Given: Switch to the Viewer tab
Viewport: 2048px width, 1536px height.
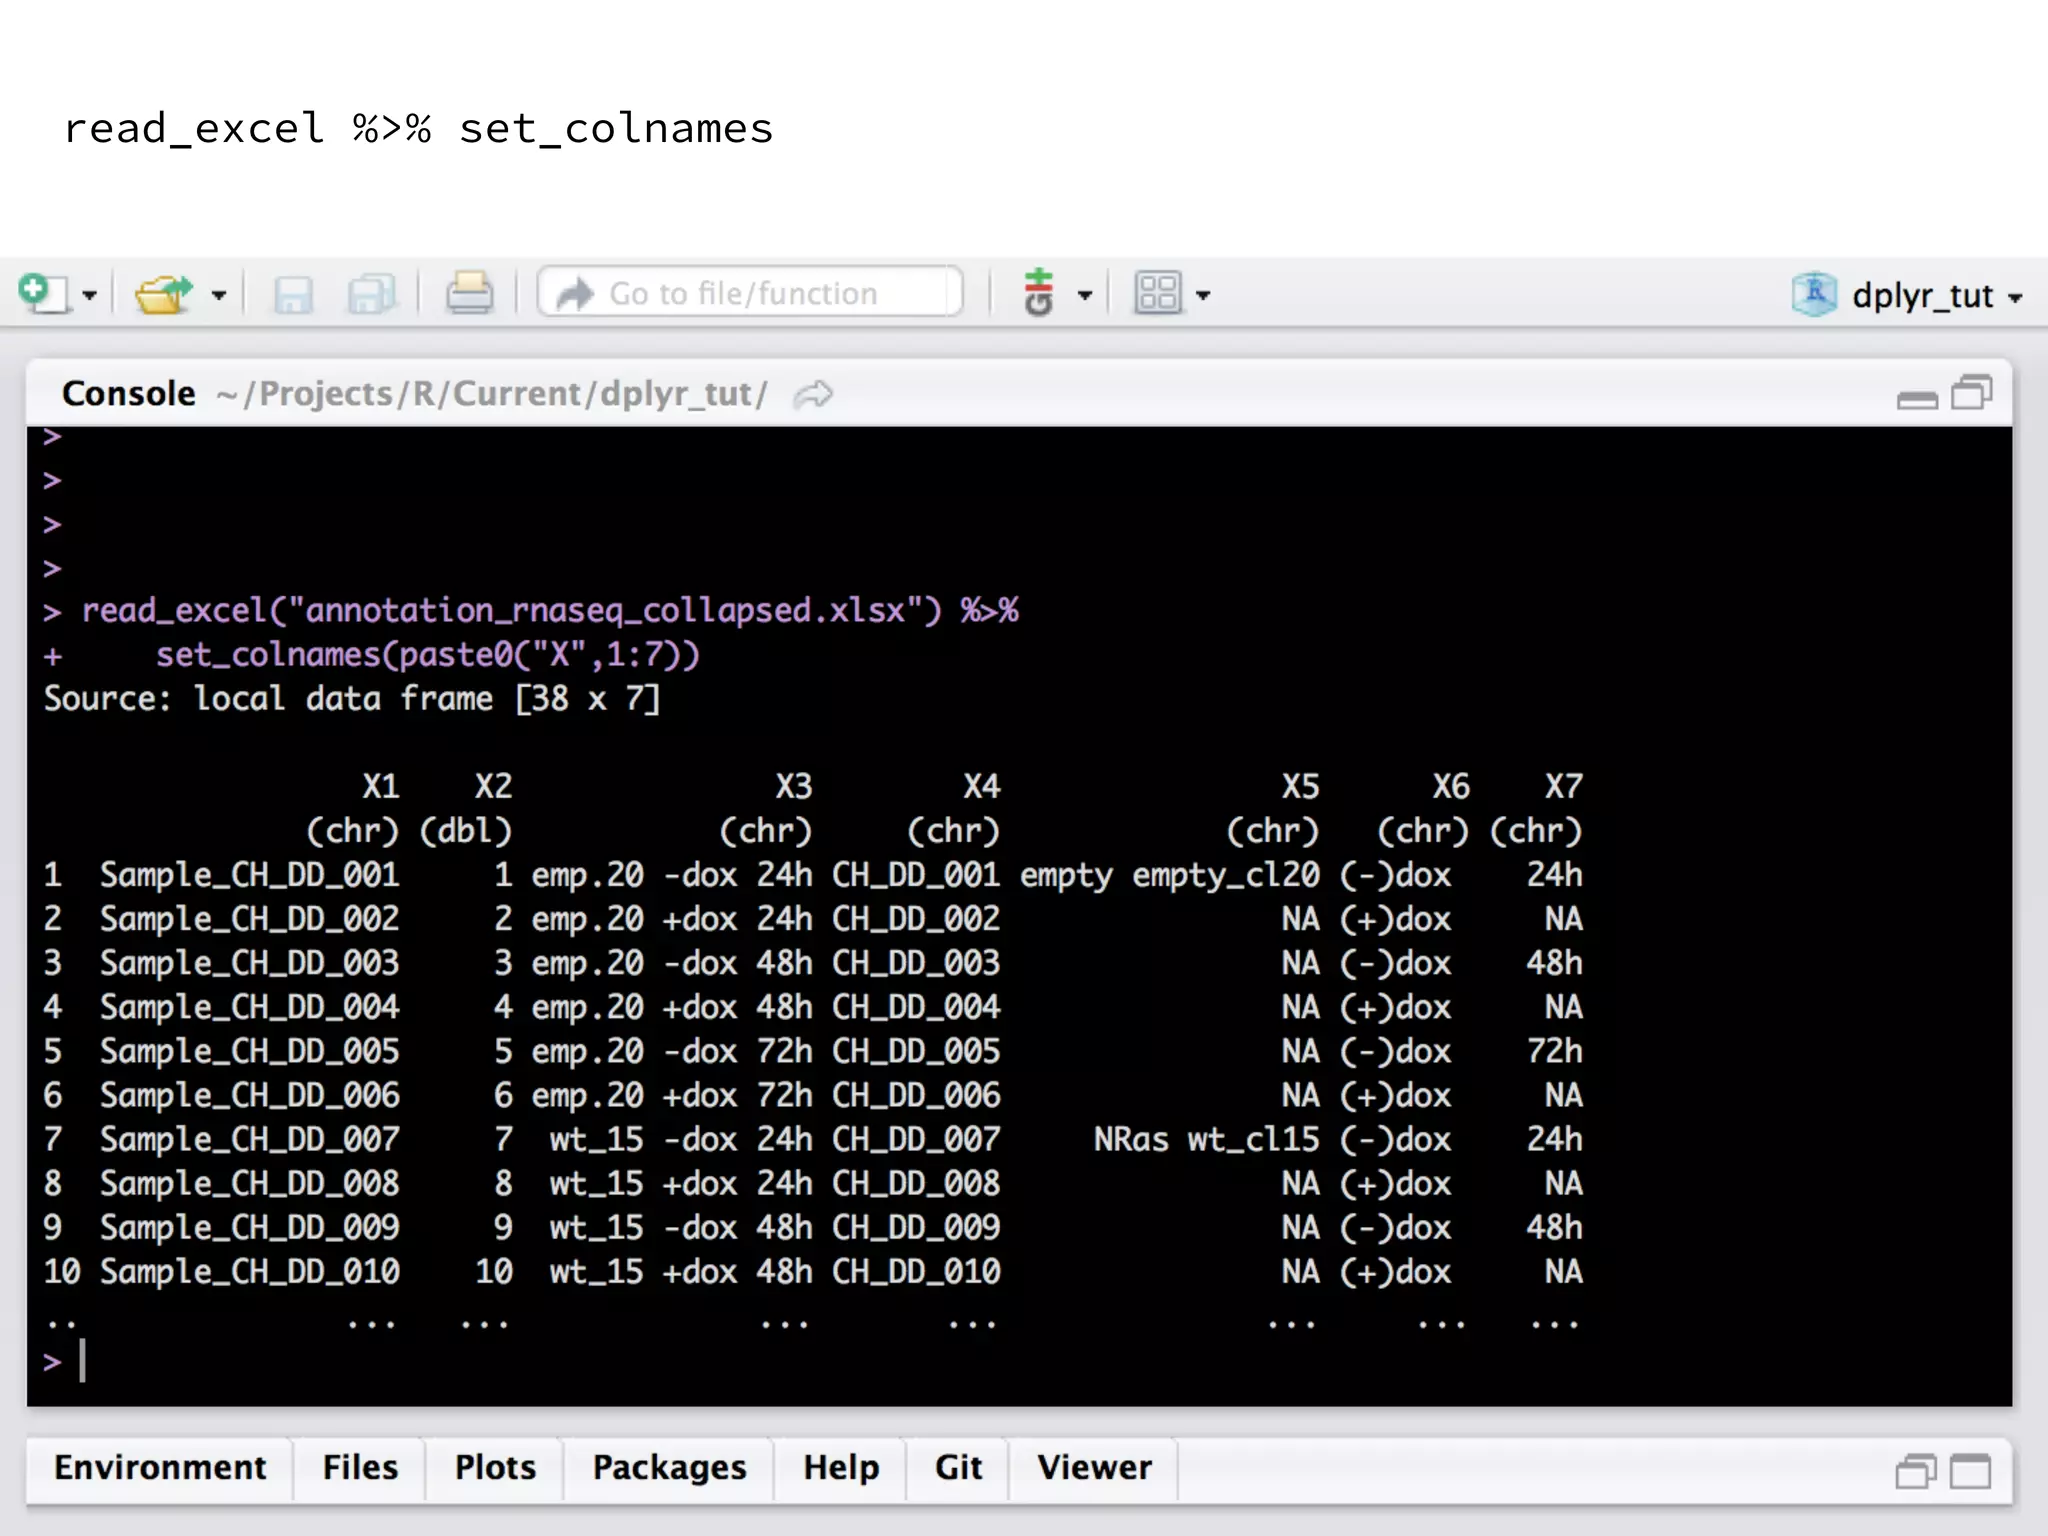Looking at the screenshot, I should pyautogui.click(x=1094, y=1467).
